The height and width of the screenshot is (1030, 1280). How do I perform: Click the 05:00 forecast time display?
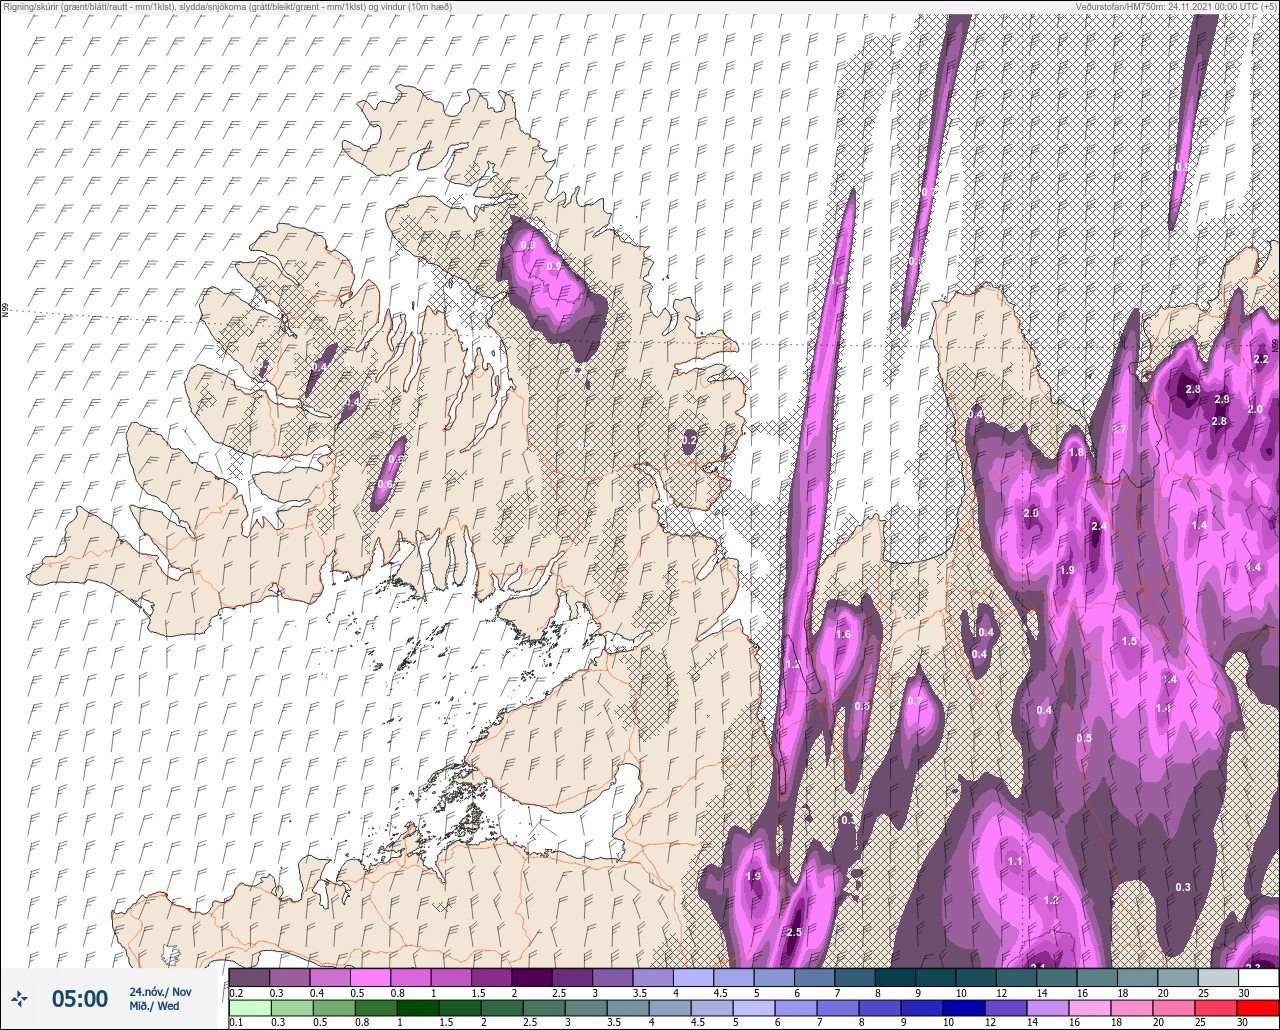point(80,999)
